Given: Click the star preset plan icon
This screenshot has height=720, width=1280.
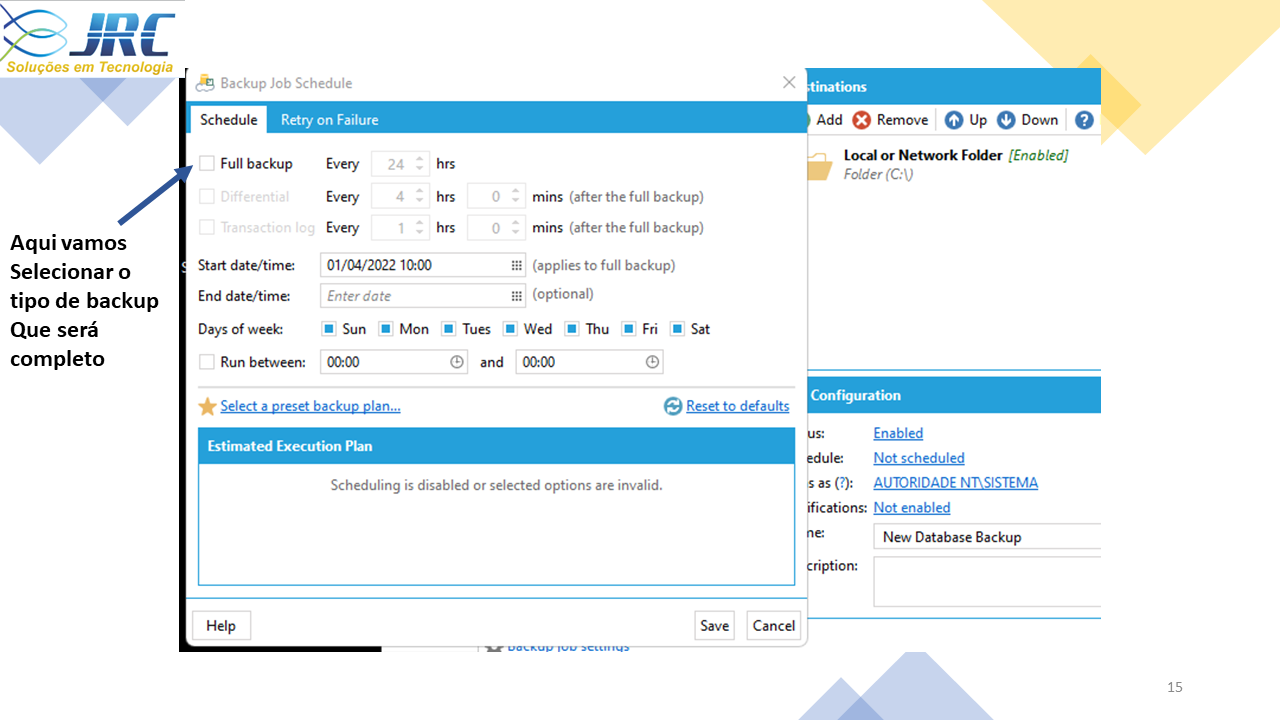Looking at the screenshot, I should 207,406.
